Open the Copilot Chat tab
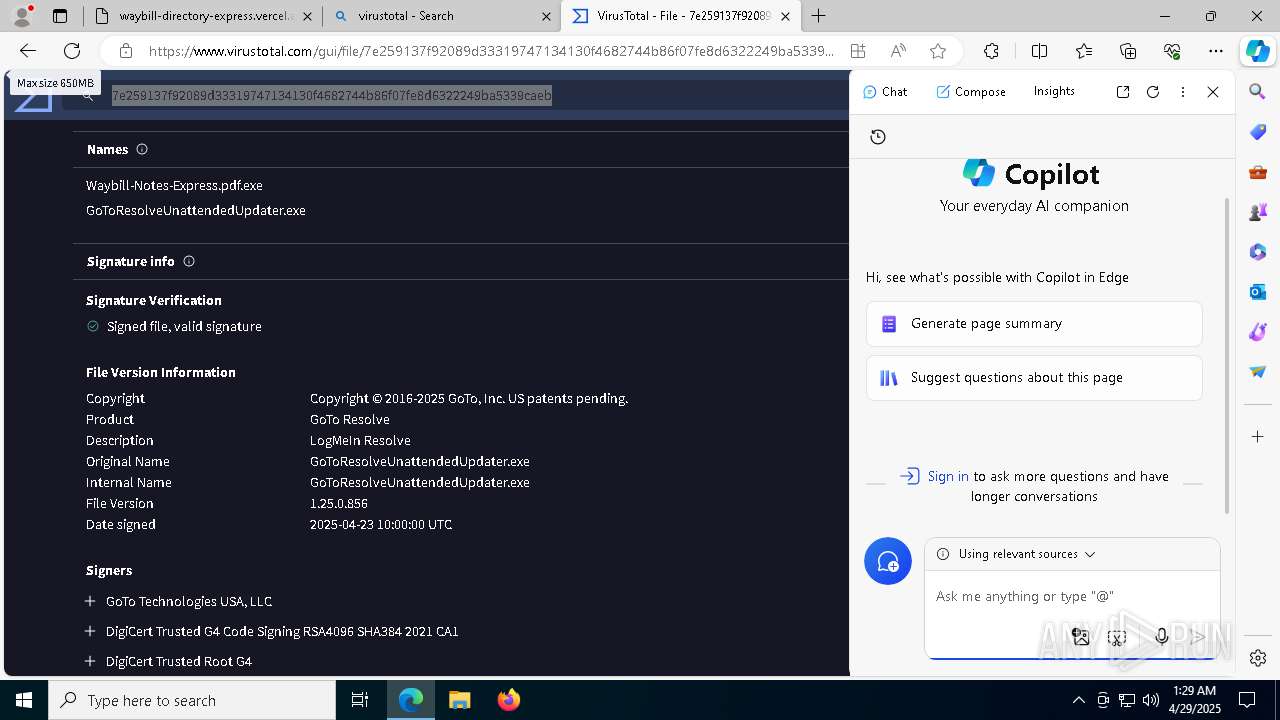The width and height of the screenshot is (1280, 720). pos(885,91)
